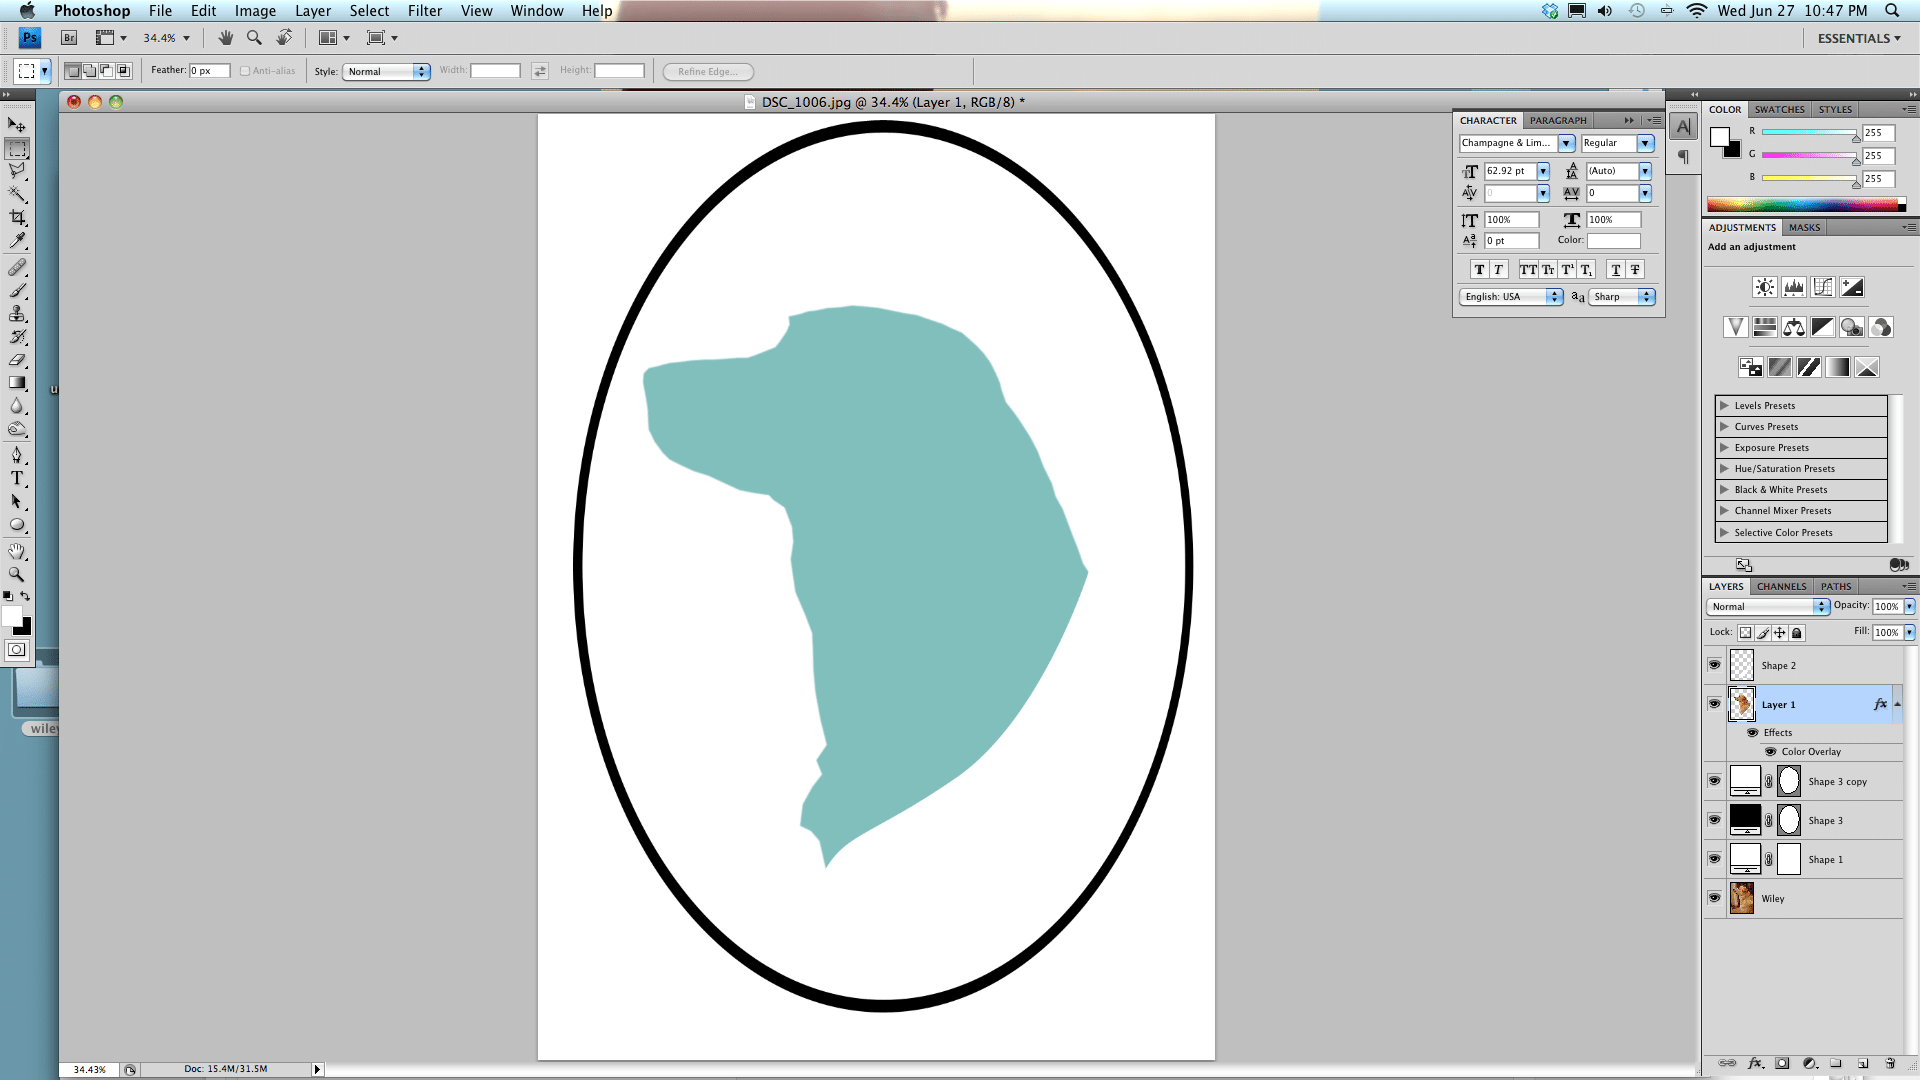
Task: Toggle Effects visibility on Layer 1
Action: click(1752, 733)
